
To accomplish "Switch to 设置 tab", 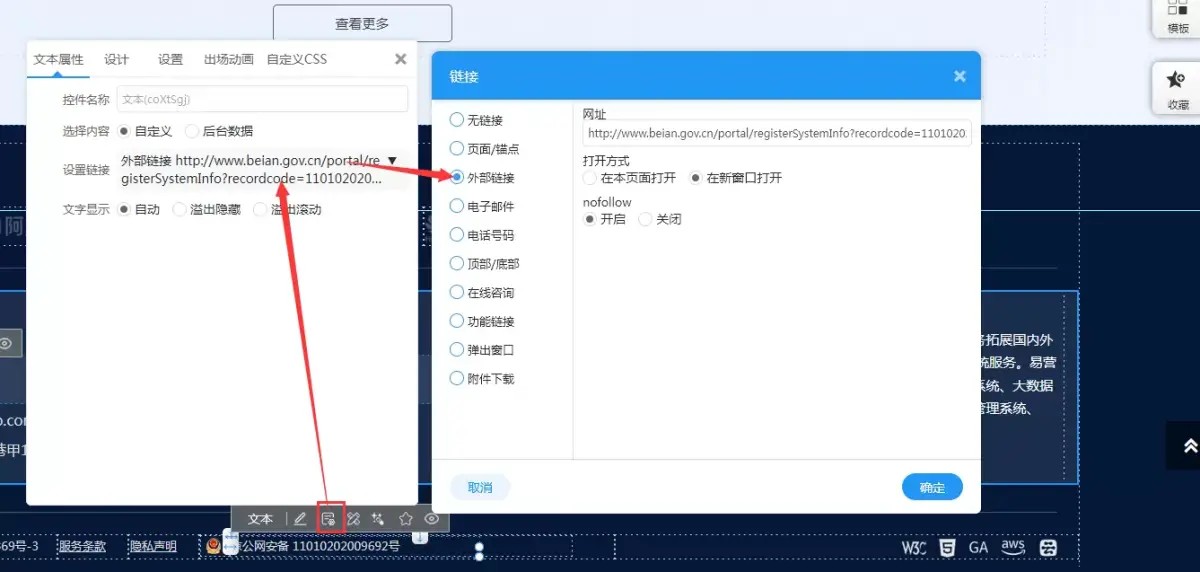I will [x=171, y=59].
